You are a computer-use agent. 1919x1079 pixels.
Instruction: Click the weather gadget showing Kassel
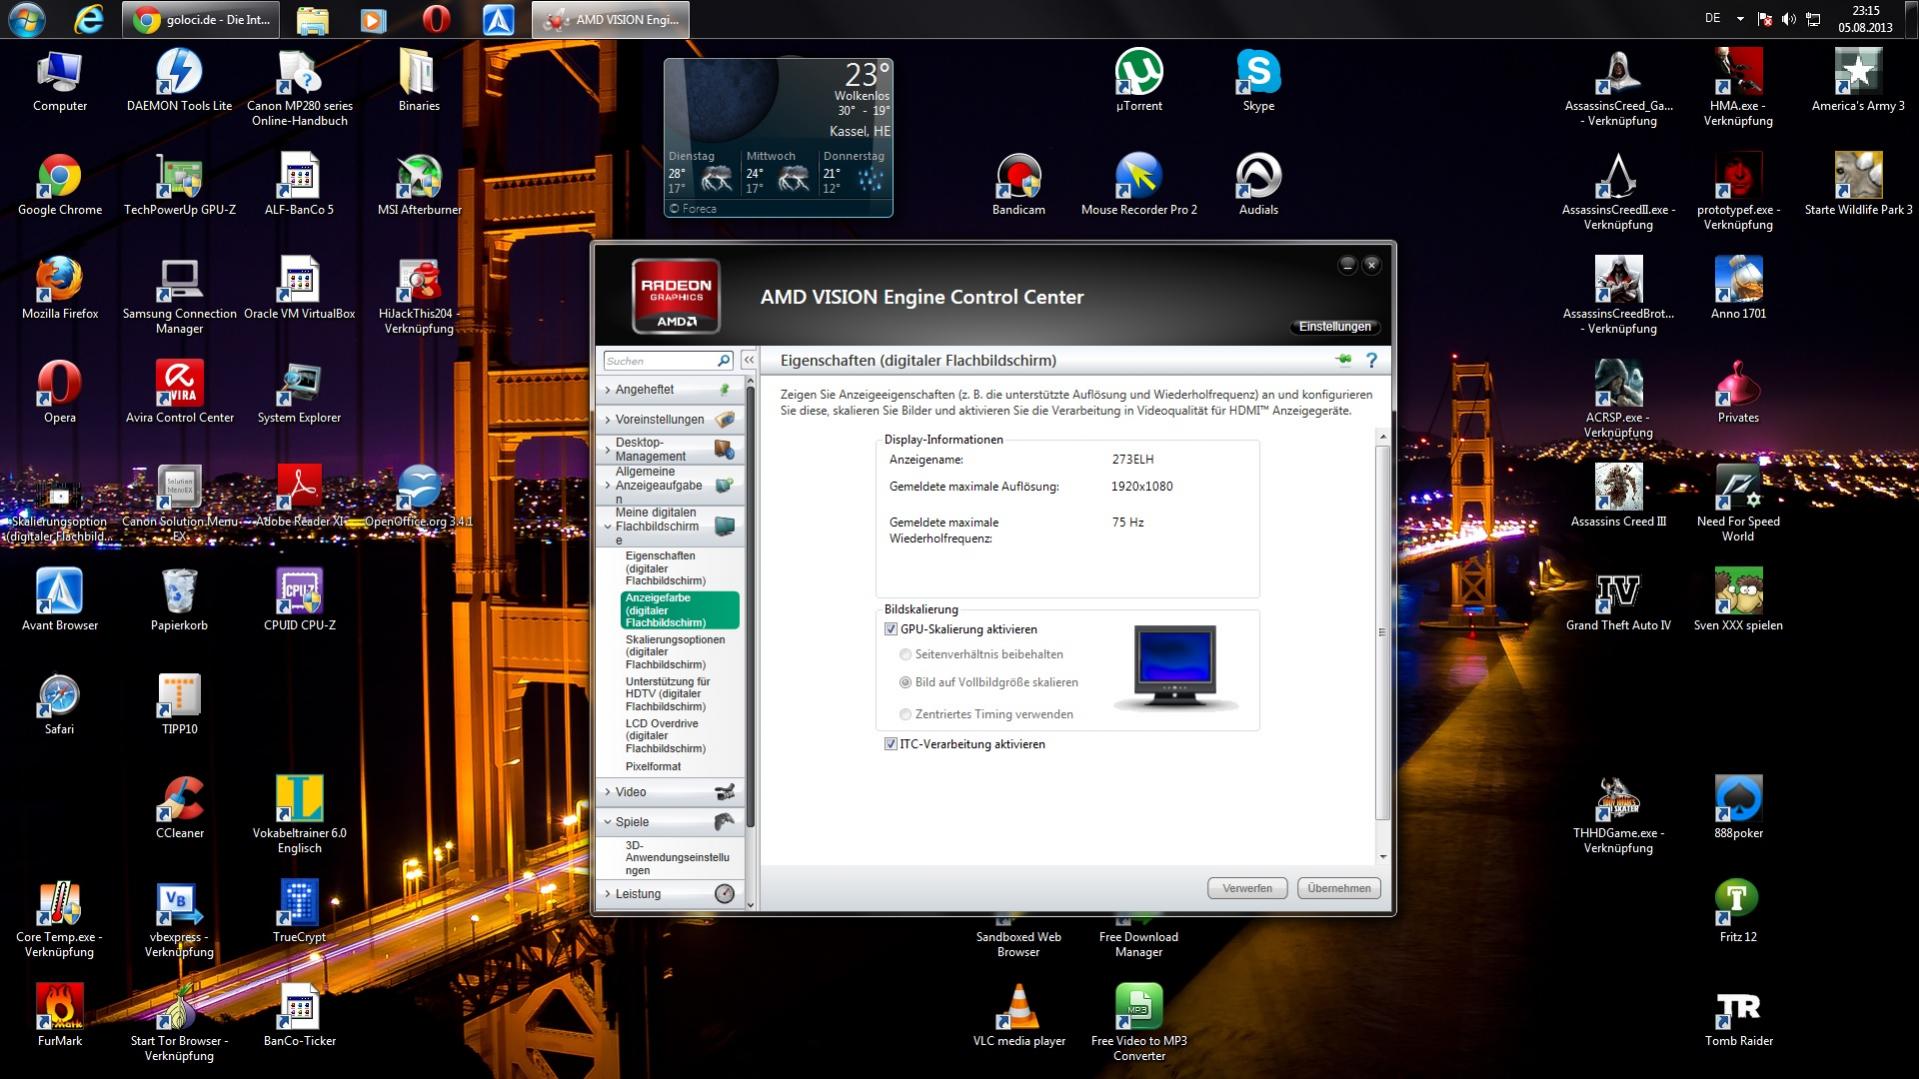[x=779, y=138]
